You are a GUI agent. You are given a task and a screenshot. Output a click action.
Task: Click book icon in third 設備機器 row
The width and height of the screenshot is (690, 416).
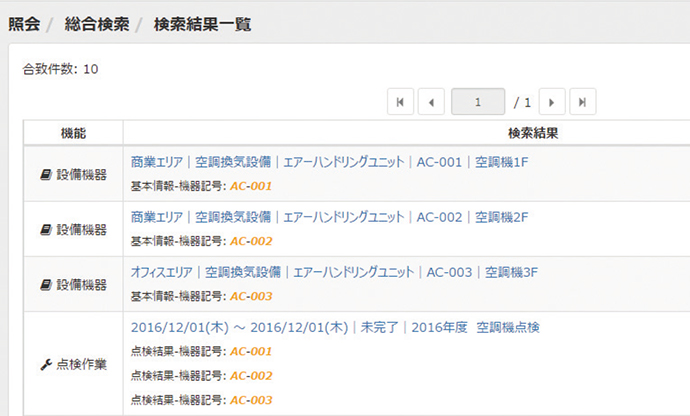(44, 285)
